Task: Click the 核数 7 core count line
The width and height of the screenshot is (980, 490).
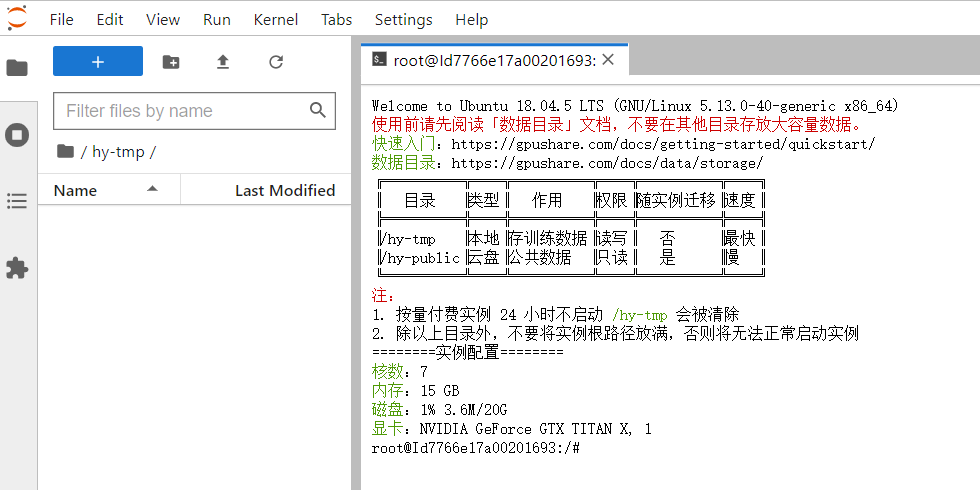Action: point(400,372)
